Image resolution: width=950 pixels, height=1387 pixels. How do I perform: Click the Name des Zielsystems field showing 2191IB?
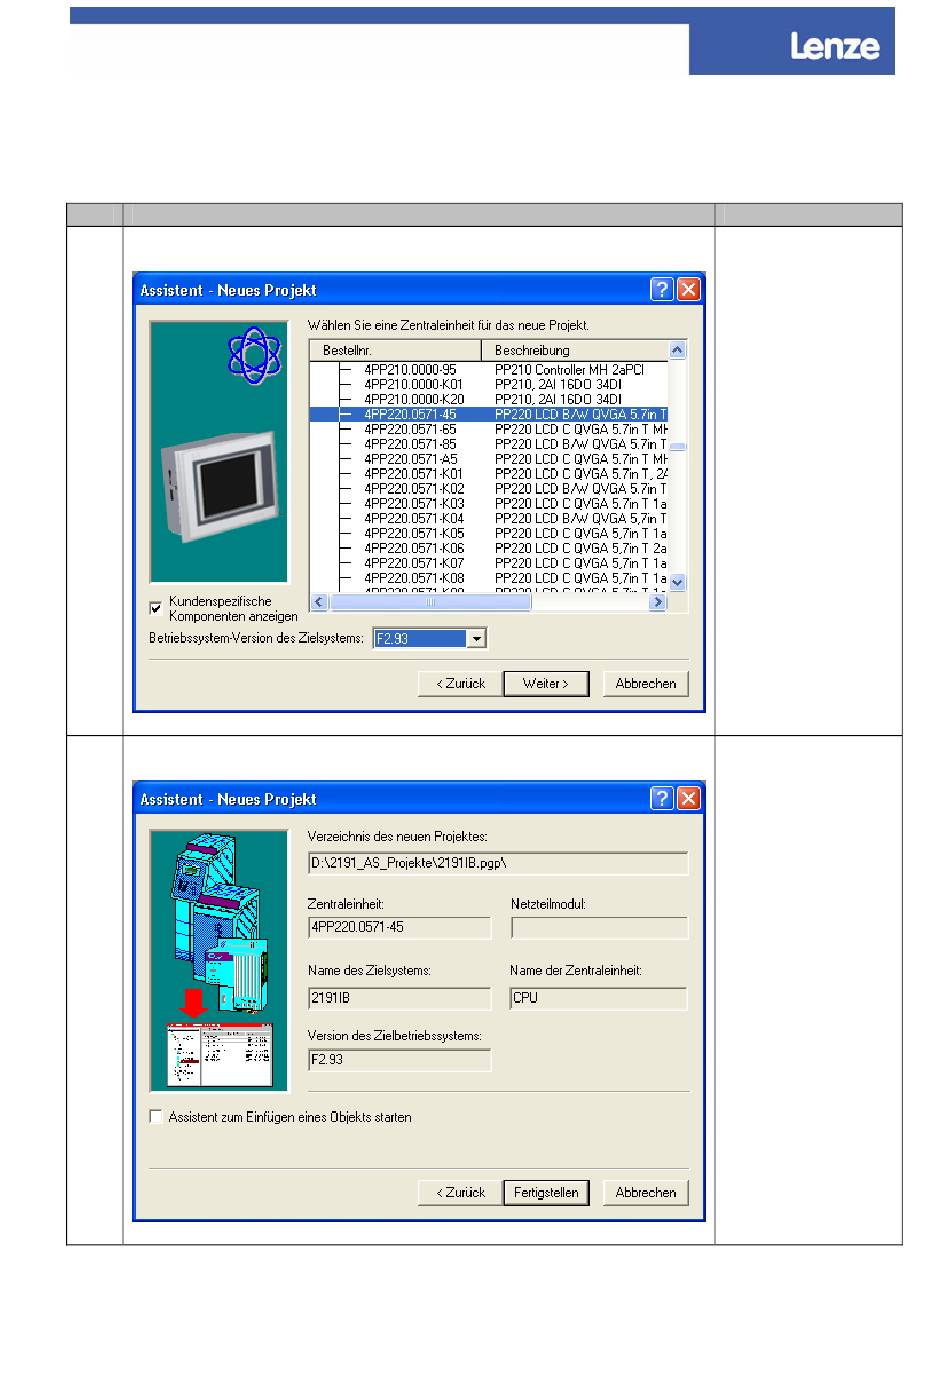[x=400, y=997]
